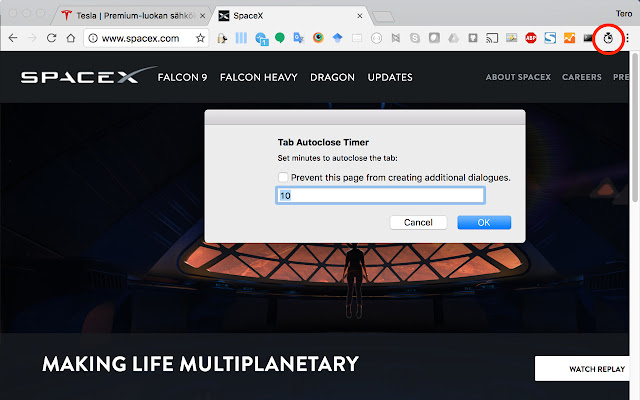Viewport: 640px width, 400px height.
Task: Click the padlock key extension icon
Action: [x=222, y=38]
